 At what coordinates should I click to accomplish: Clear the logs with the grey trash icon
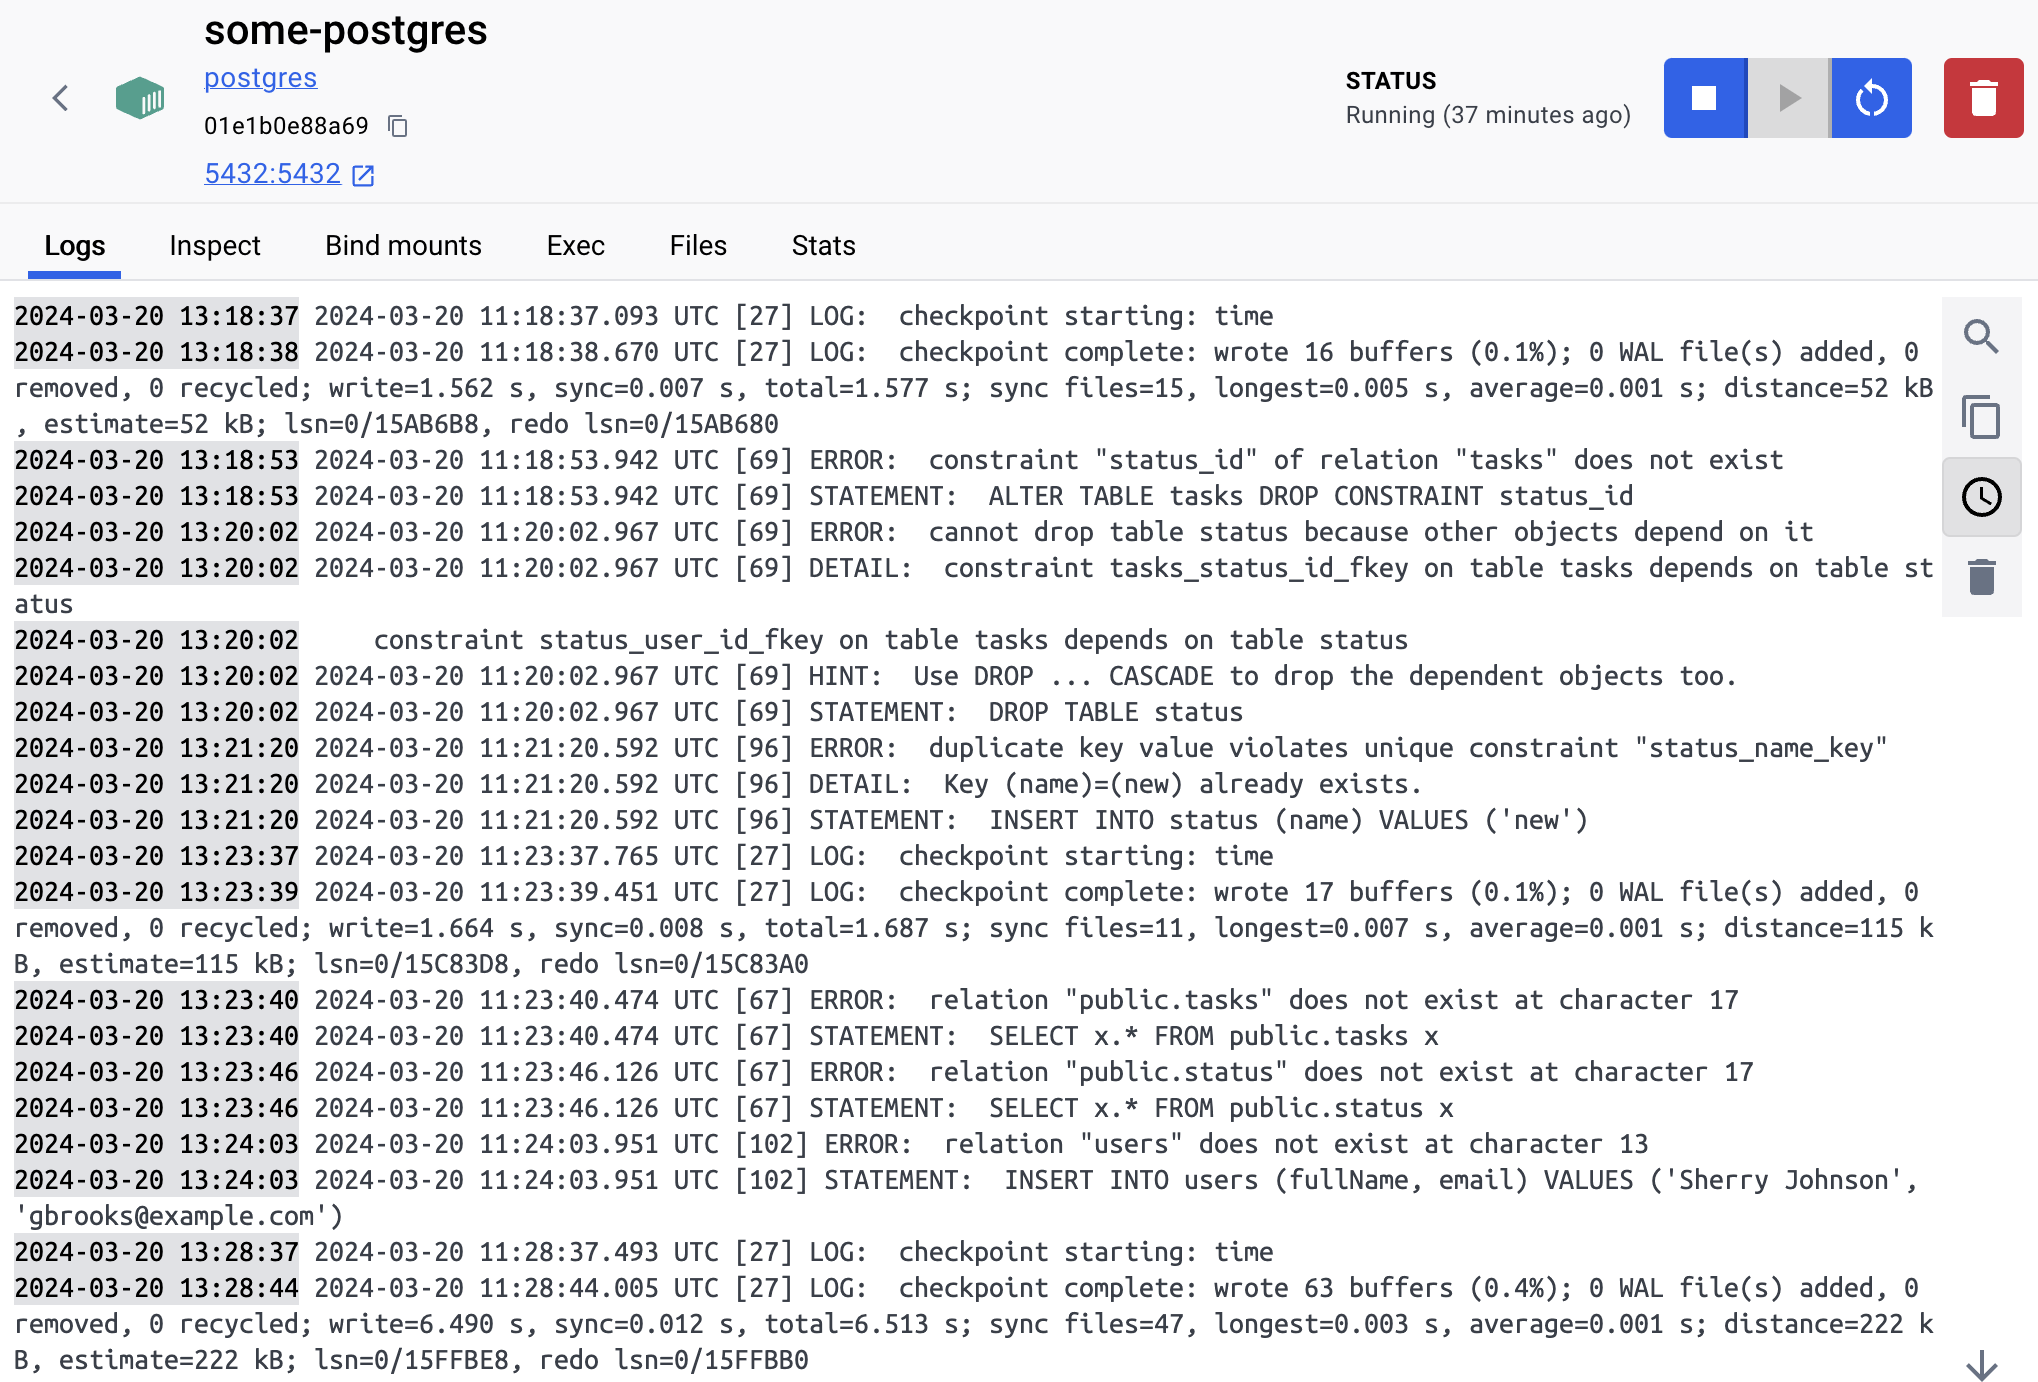point(1981,577)
